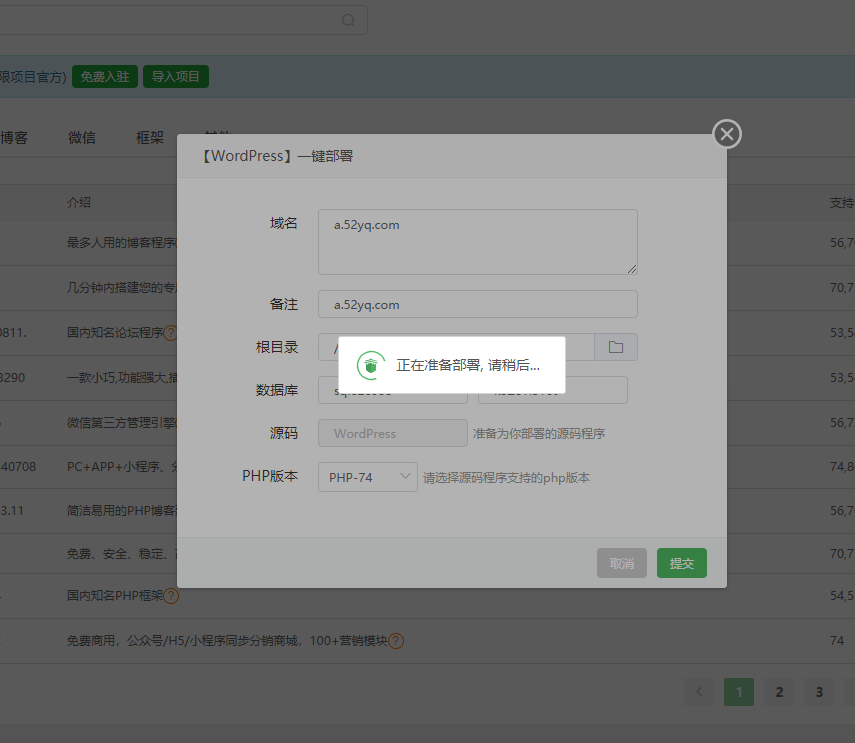Click the previous page arrow

pyautogui.click(x=699, y=692)
